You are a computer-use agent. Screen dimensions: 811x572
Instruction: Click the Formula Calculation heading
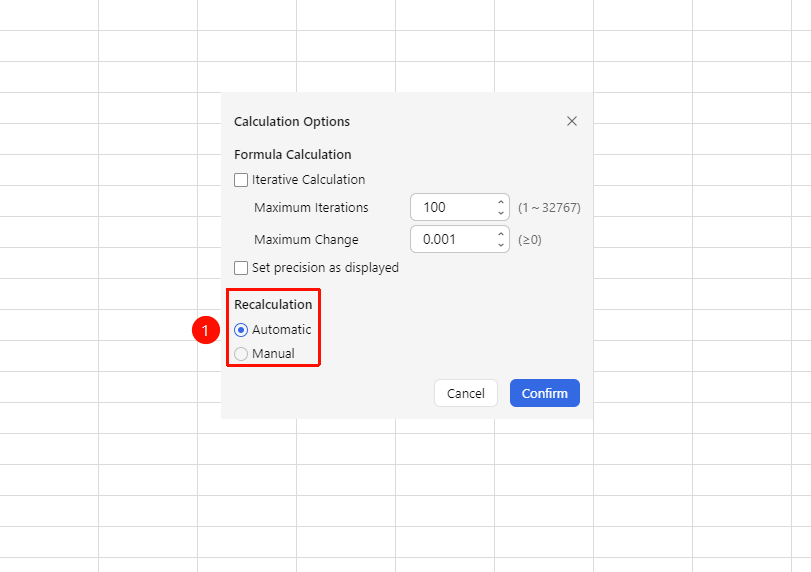[293, 155]
